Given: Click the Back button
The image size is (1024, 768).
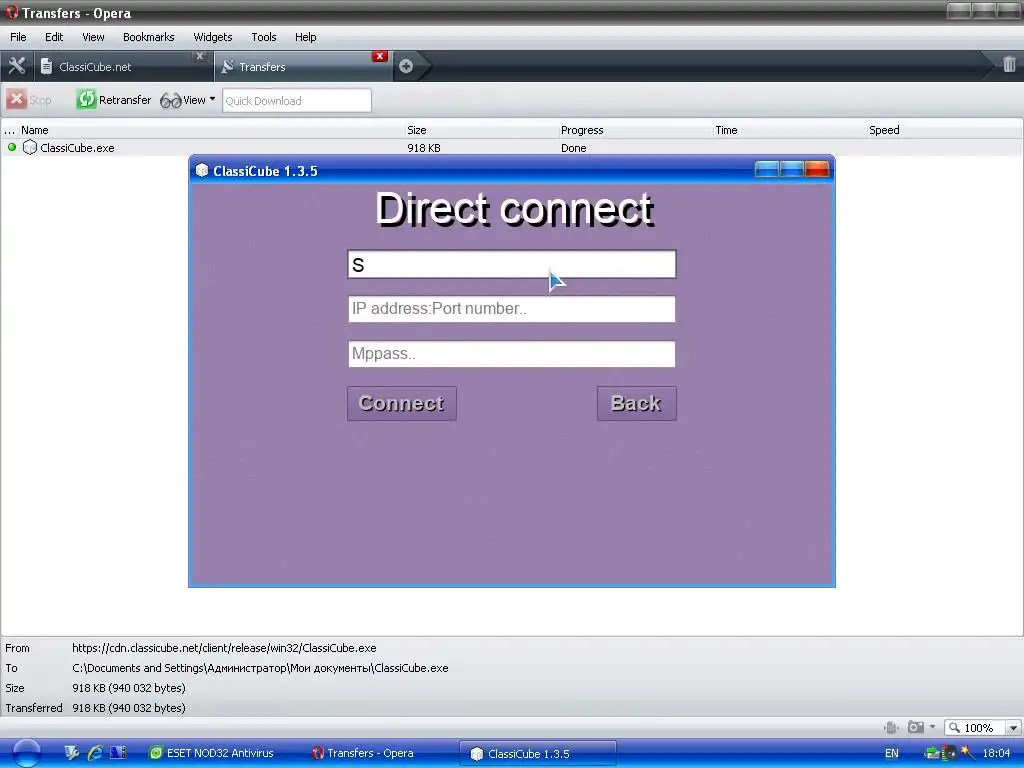Looking at the screenshot, I should pos(637,404).
